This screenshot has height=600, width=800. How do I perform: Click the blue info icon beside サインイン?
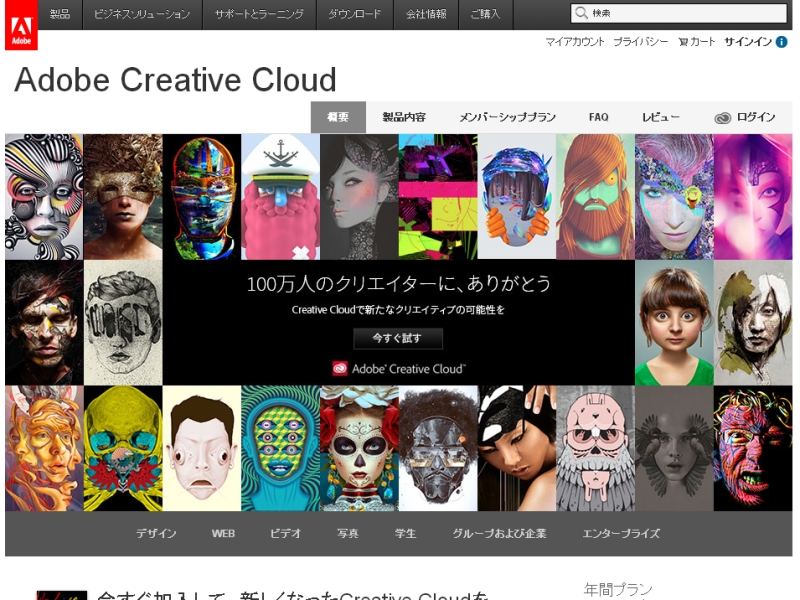tap(782, 42)
